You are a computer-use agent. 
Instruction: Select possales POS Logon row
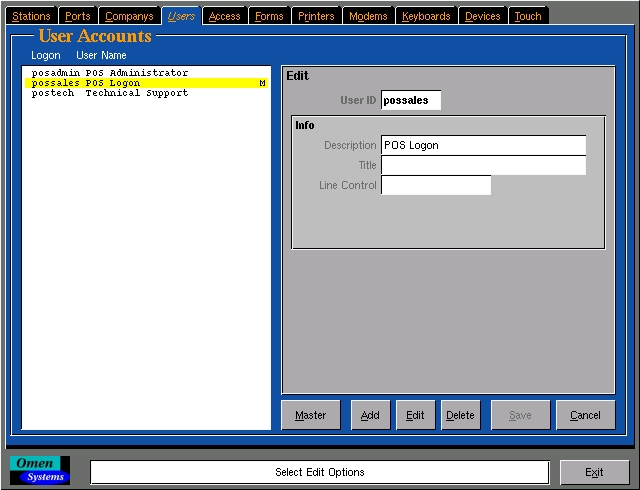[146, 83]
